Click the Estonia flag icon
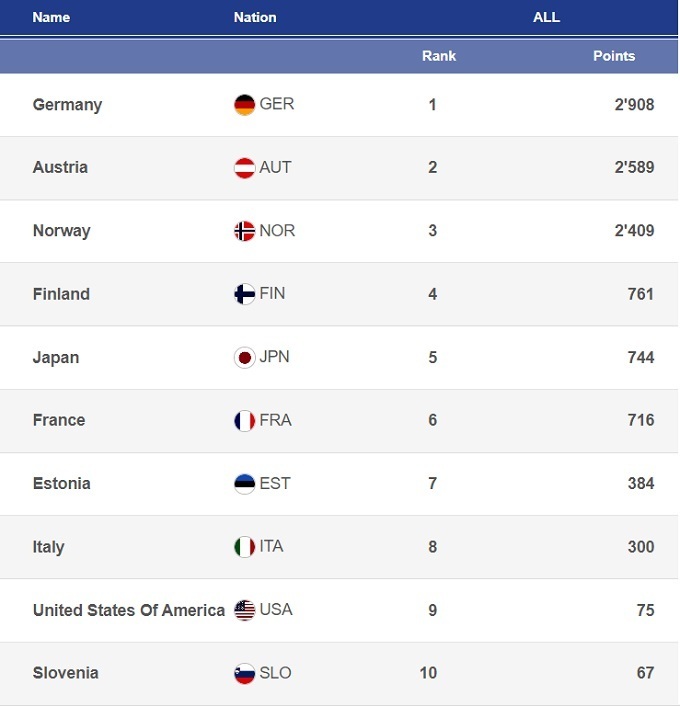Image resolution: width=680 pixels, height=707 pixels. click(x=245, y=484)
